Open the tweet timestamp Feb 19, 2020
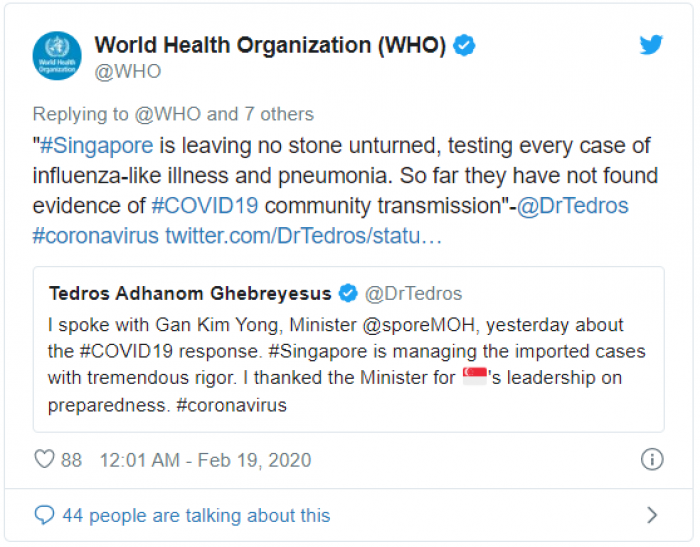This screenshot has width=700, height=547. 205,460
